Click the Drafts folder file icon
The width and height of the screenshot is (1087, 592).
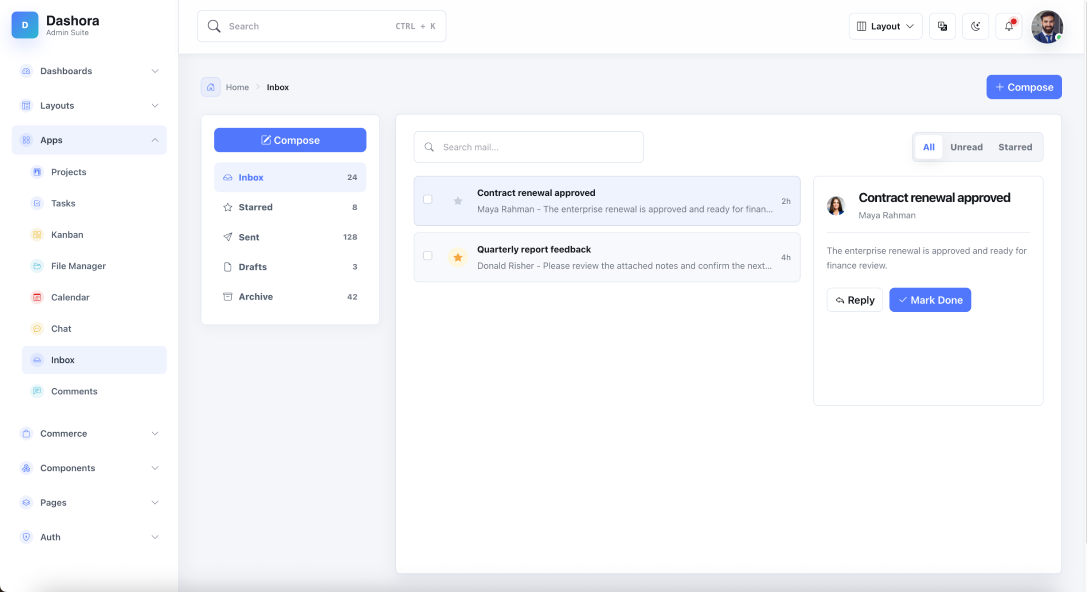click(x=227, y=267)
